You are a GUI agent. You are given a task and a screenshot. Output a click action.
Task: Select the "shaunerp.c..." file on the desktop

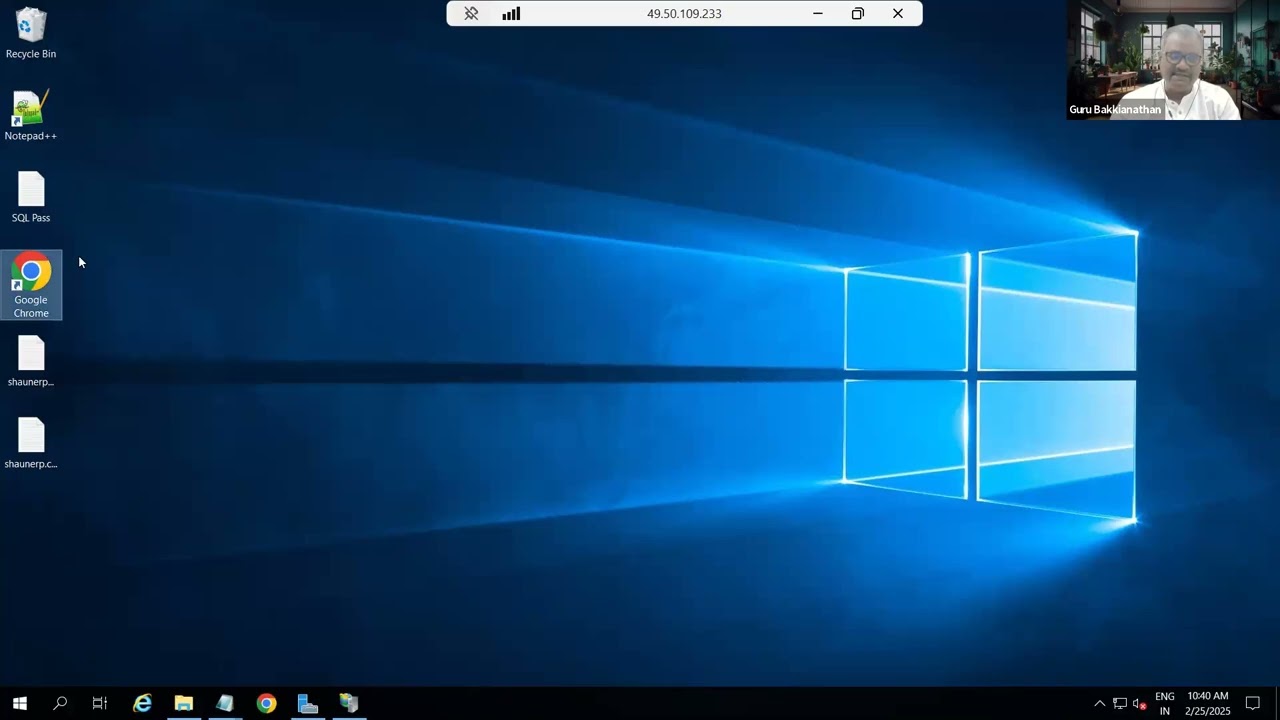point(31,444)
